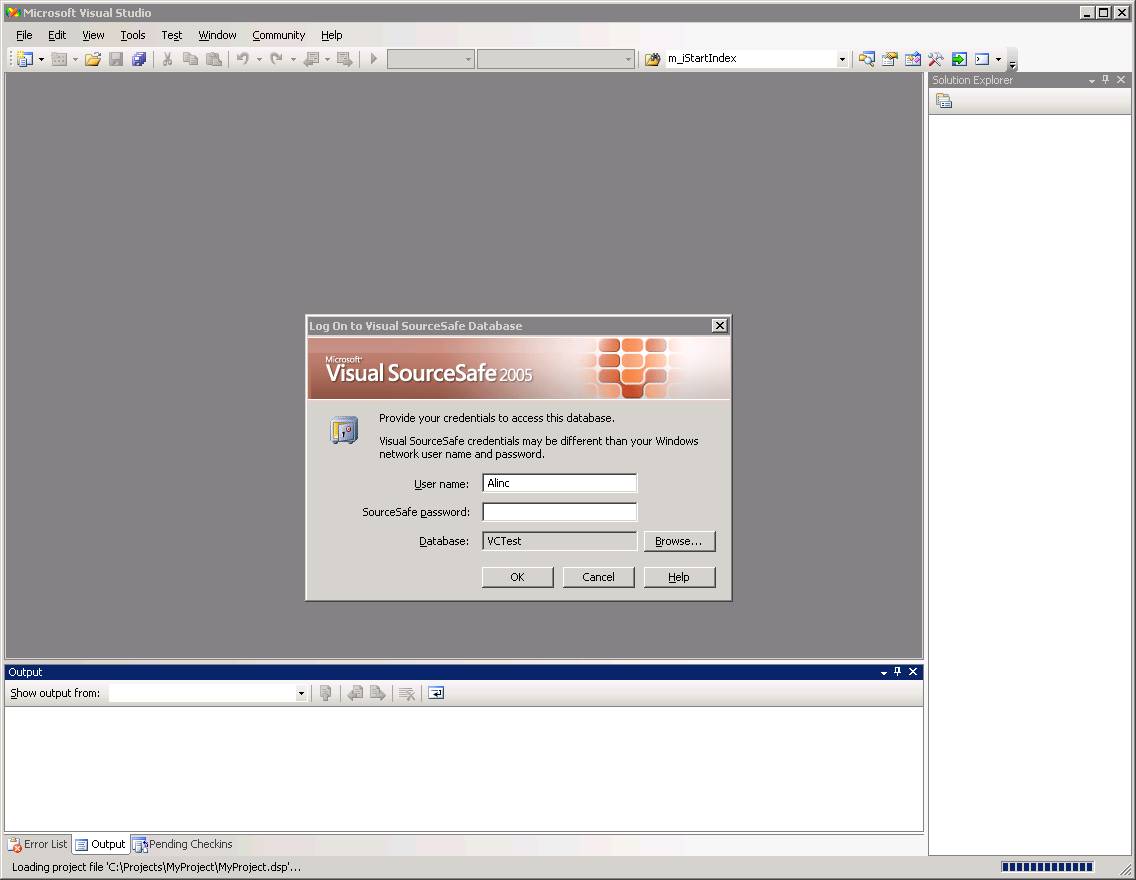Click the Open File toolbar icon
Image resolution: width=1136 pixels, height=880 pixels.
coord(93,59)
